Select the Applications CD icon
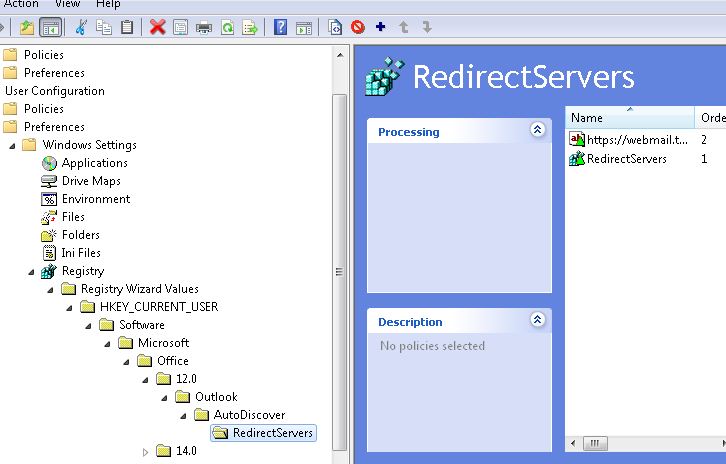The width and height of the screenshot is (726, 464). pyautogui.click(x=49, y=163)
